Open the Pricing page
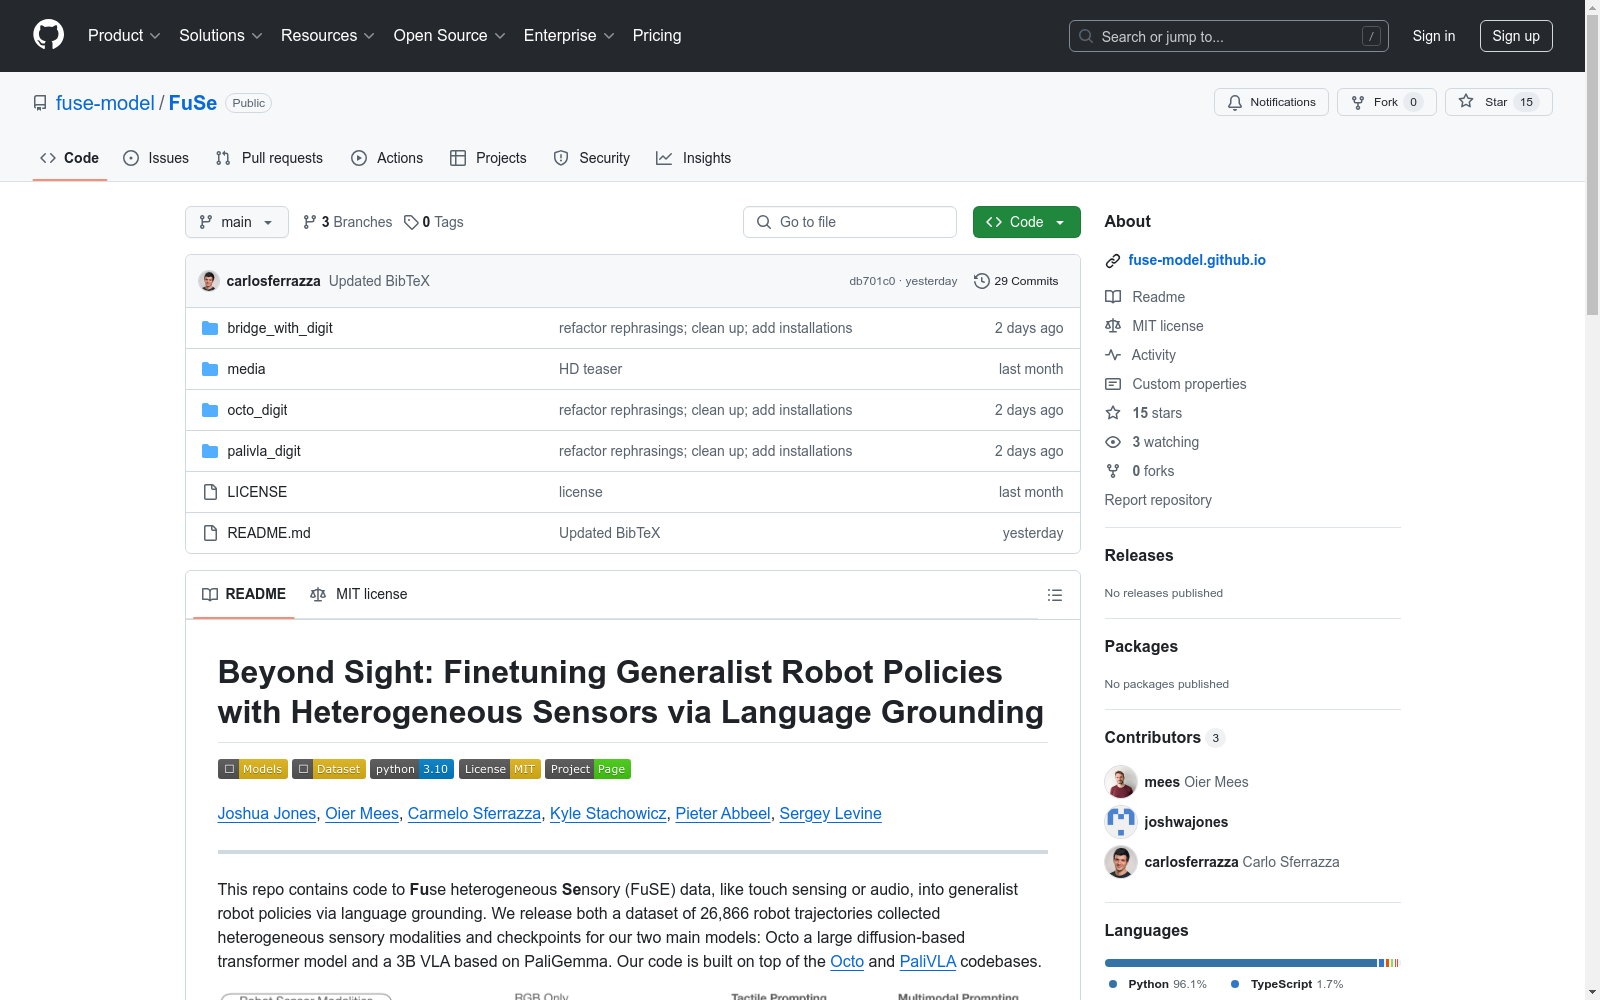Viewport: 1600px width, 1000px height. 657,35
